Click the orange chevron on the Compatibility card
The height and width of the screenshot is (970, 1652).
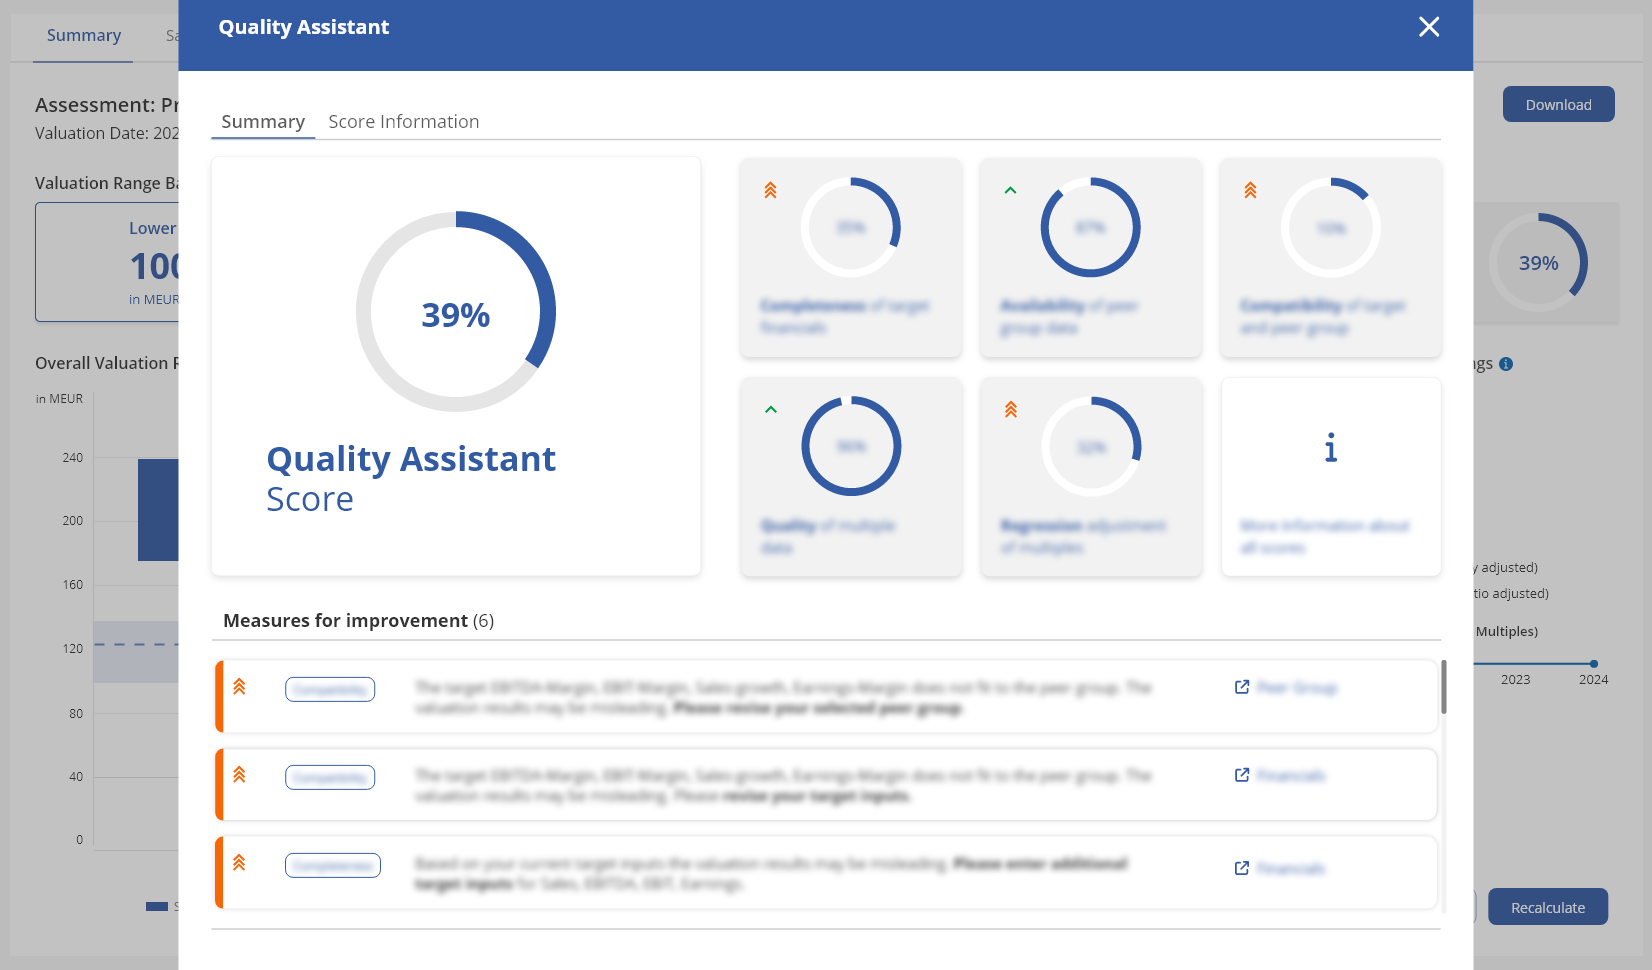[x=1249, y=190]
